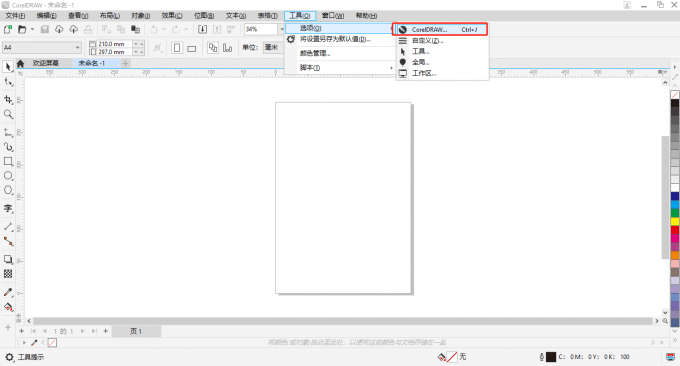Image resolution: width=680 pixels, height=366 pixels.
Task: Click the tool hints gear icon
Action: coord(9,357)
